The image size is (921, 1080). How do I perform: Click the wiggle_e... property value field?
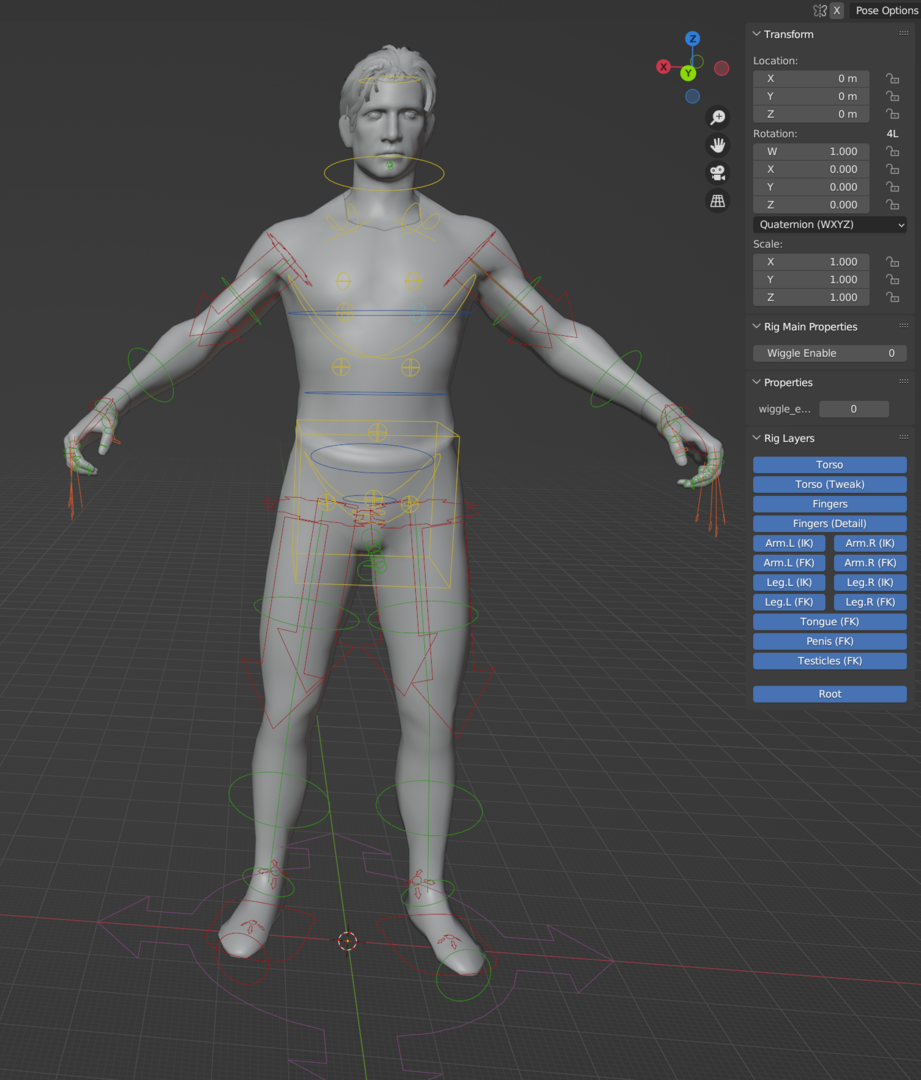coord(853,409)
